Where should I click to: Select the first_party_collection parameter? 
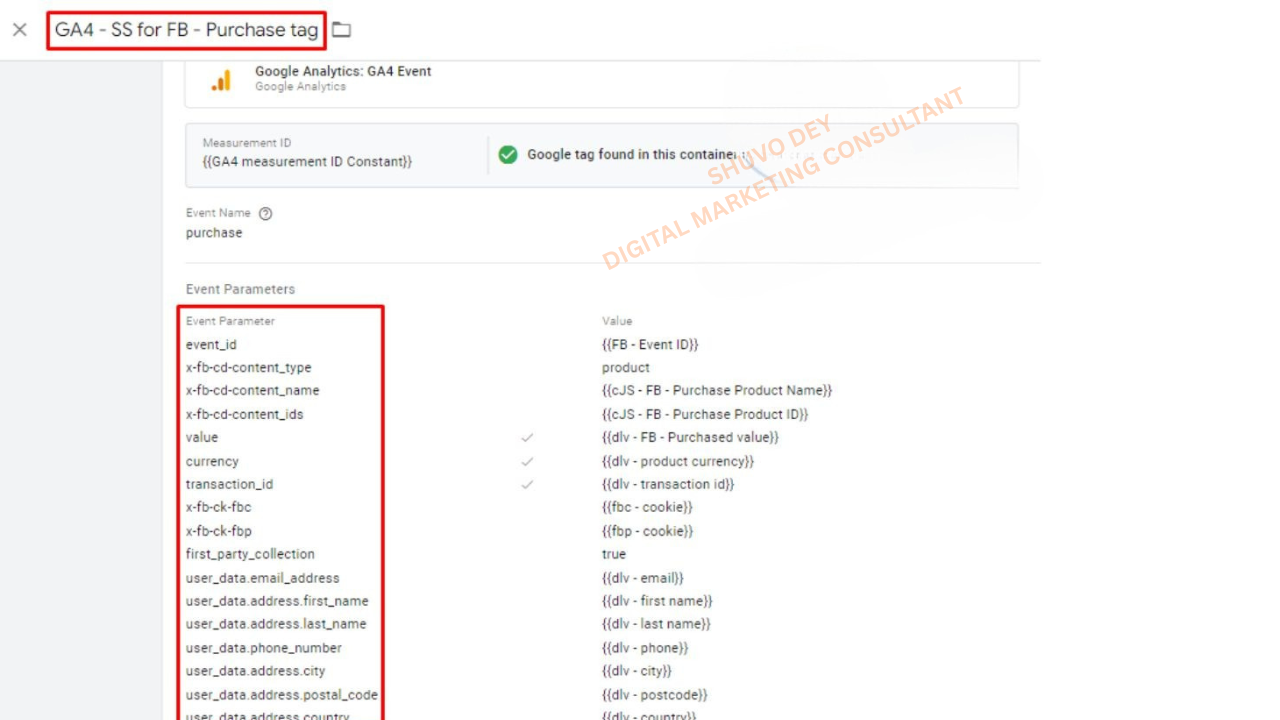click(250, 554)
